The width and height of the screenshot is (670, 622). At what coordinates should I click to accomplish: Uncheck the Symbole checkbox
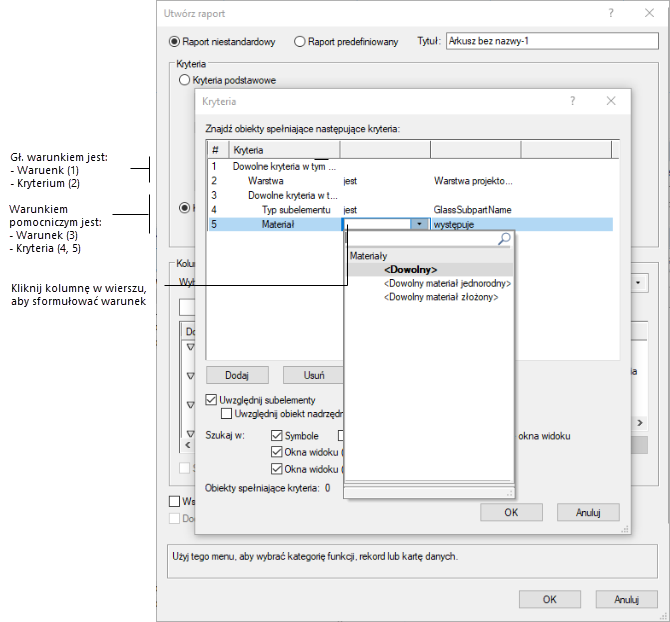pos(277,436)
